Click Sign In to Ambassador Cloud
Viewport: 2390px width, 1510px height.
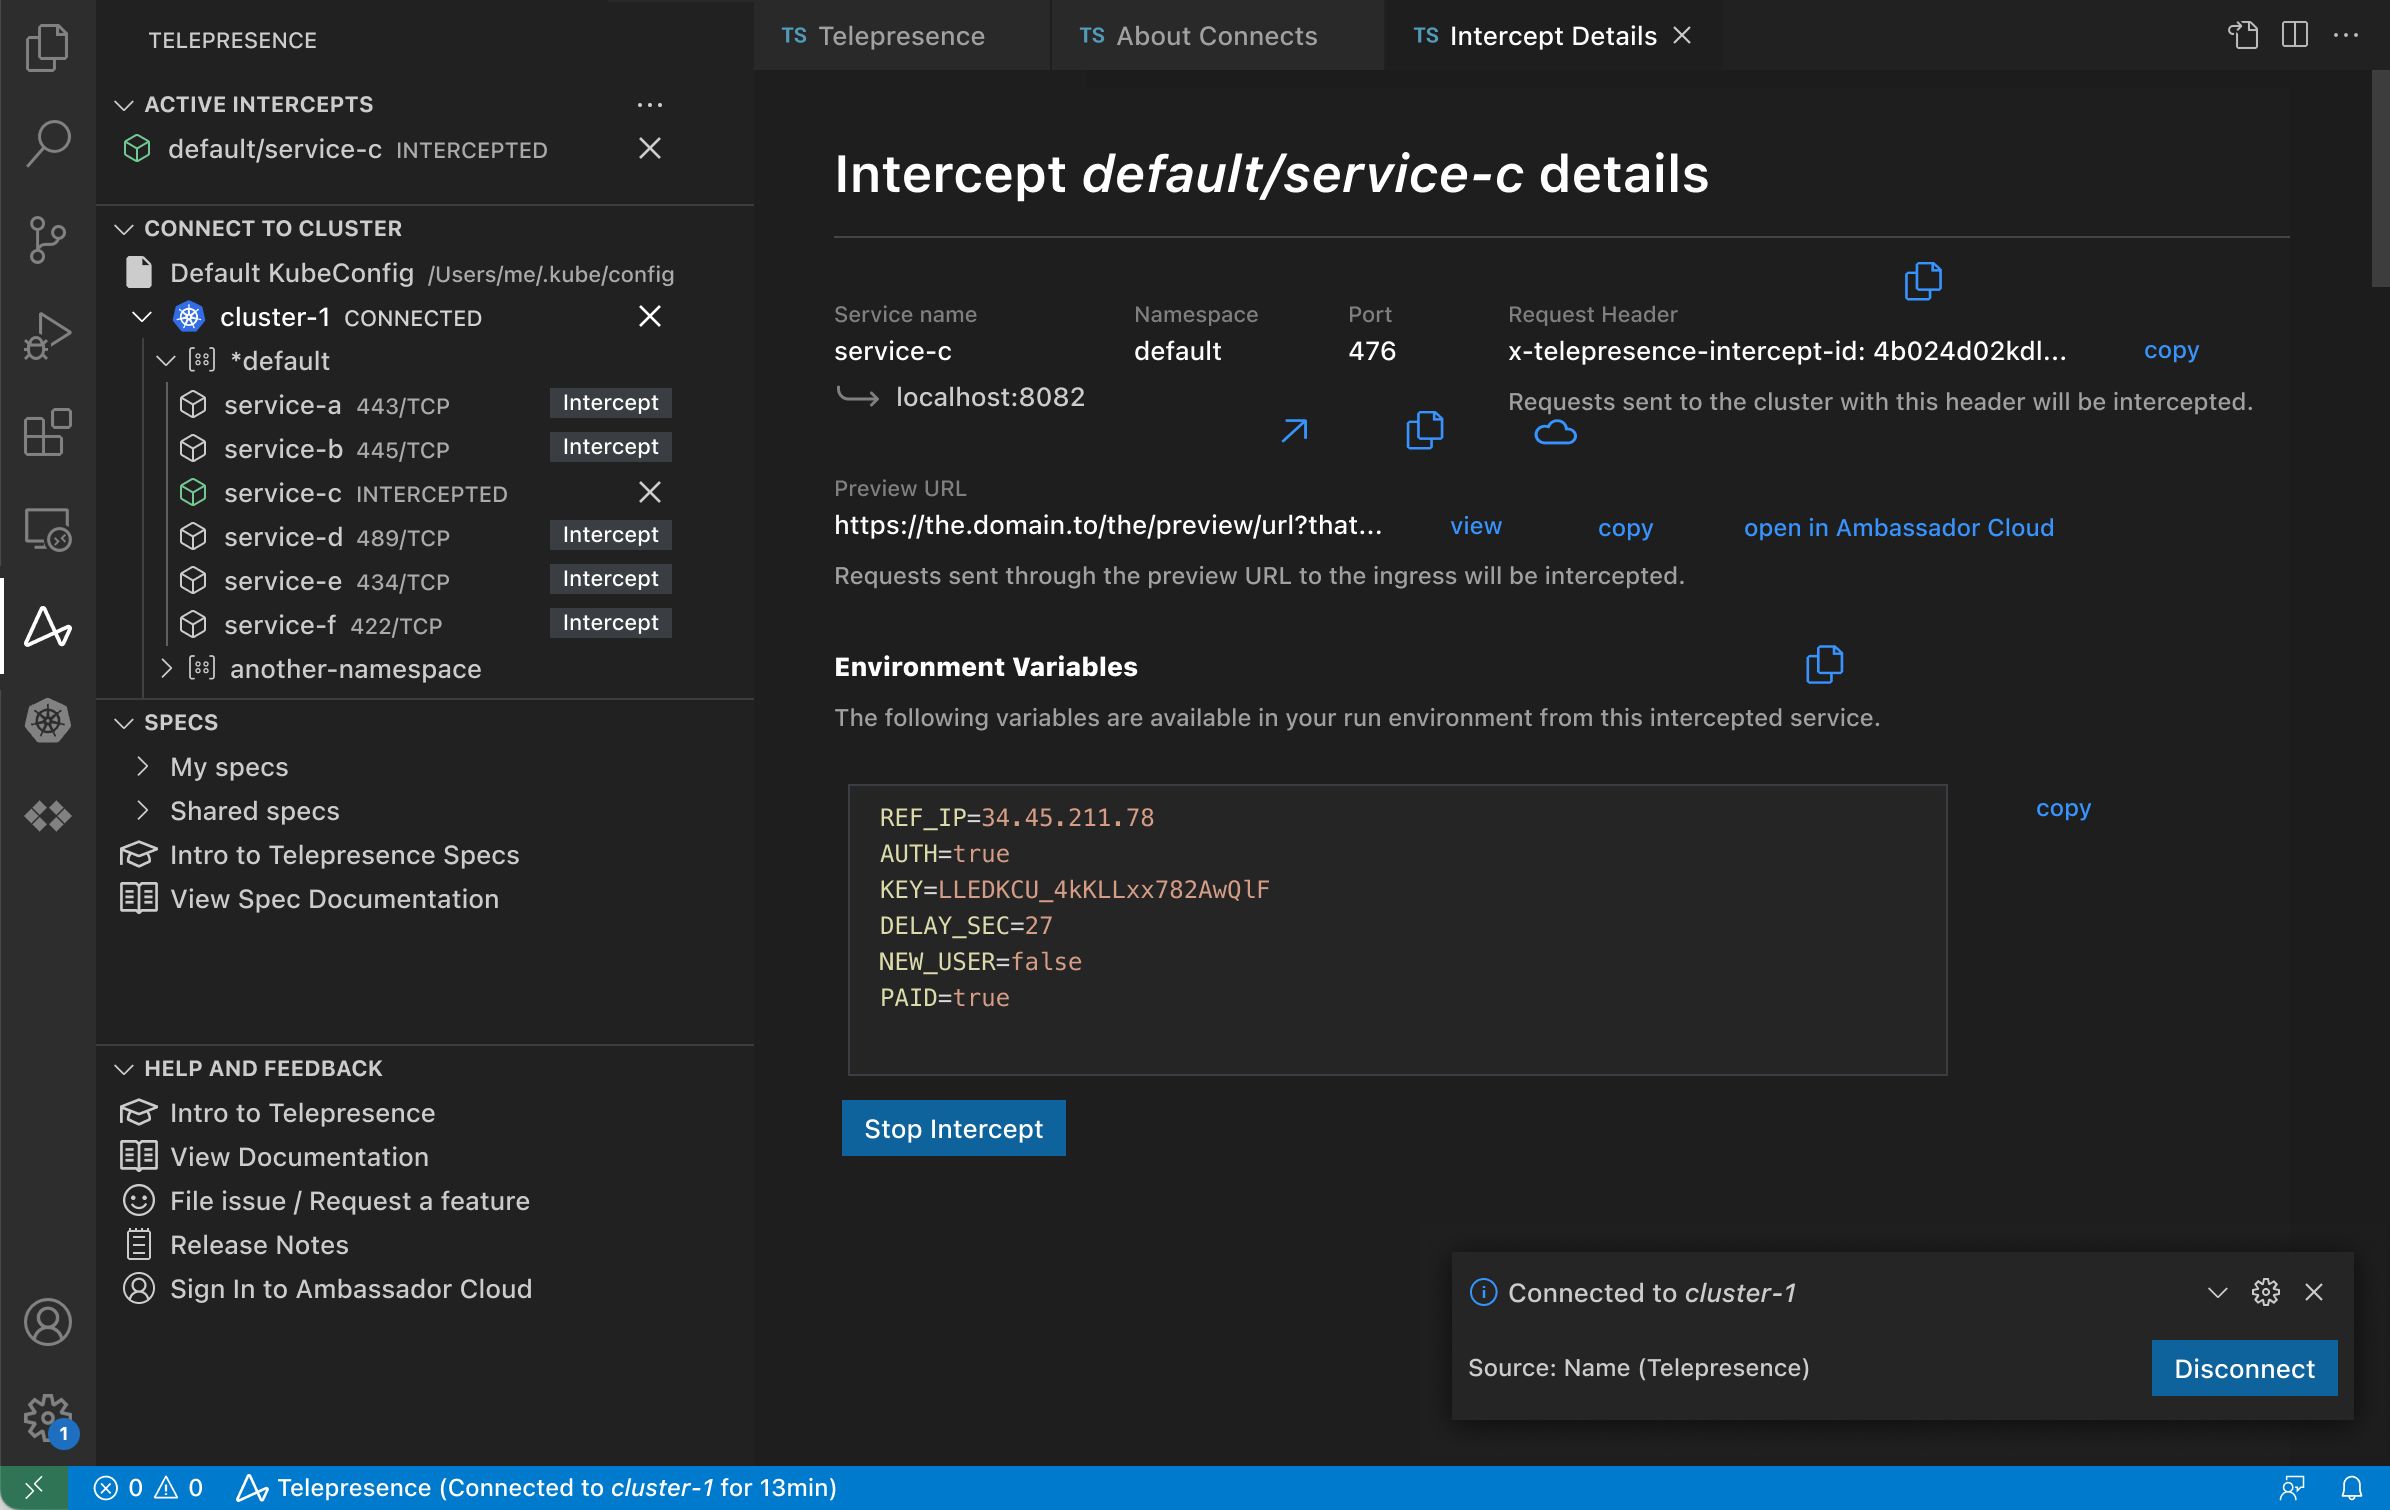tap(350, 1289)
